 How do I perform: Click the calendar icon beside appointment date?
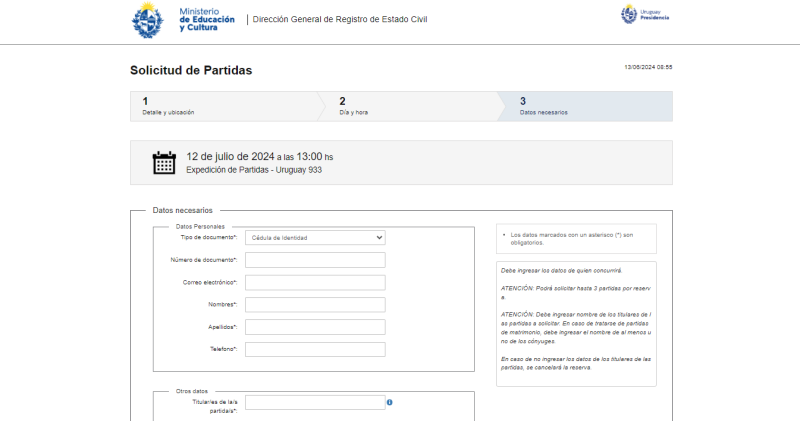point(164,162)
